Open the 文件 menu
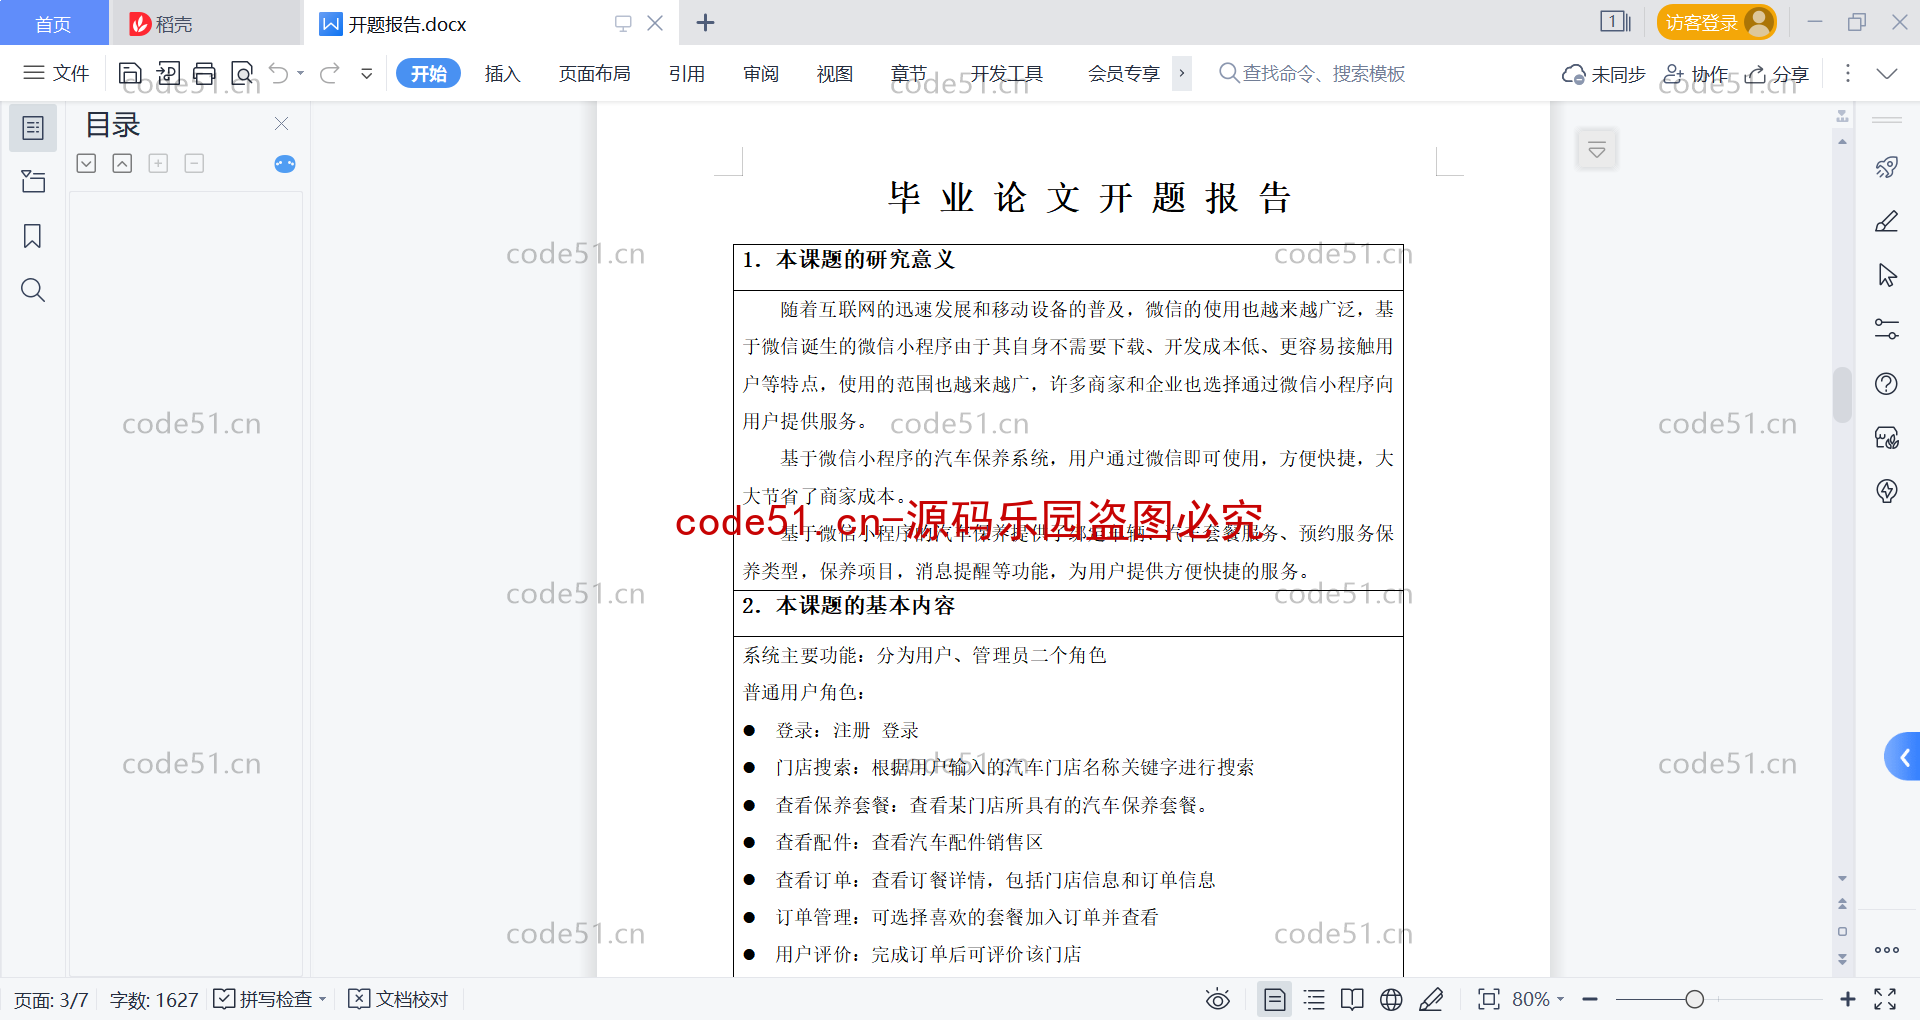This screenshot has height=1020, width=1920. 56,73
